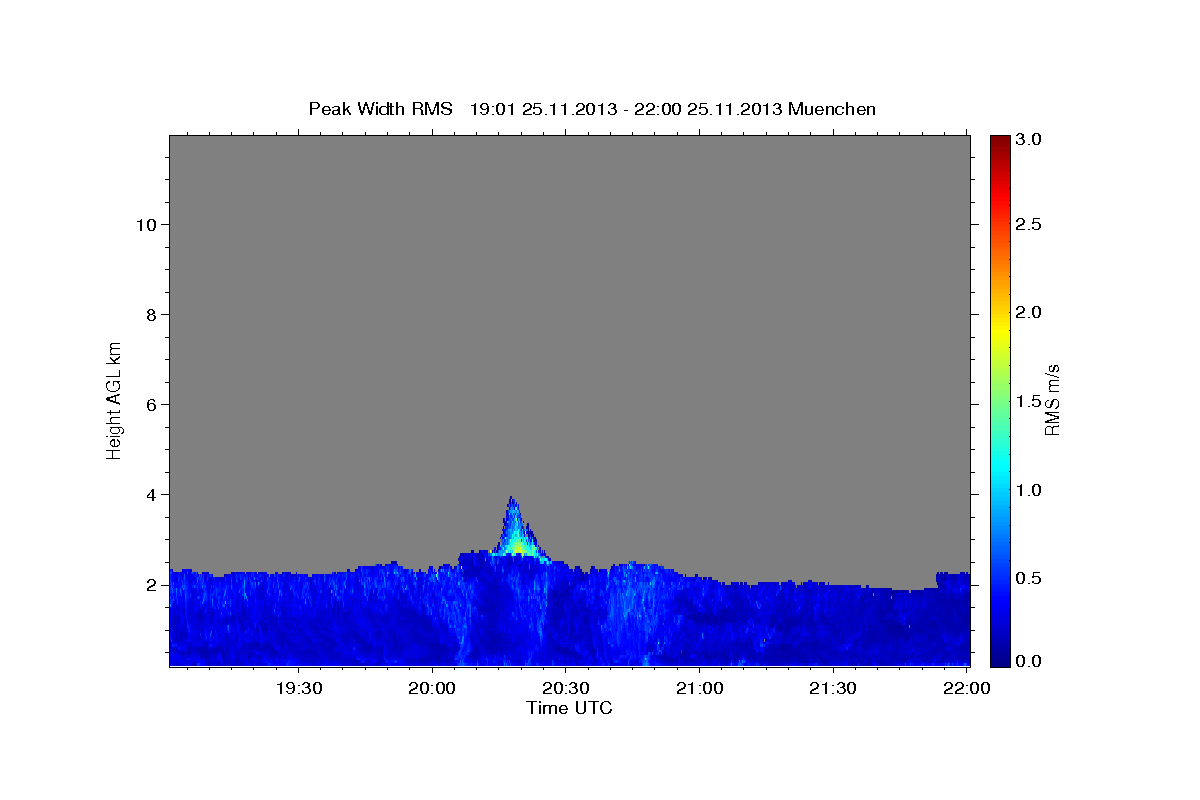Click the colorbar value 2.0
The image size is (1200, 800).
tap(1029, 313)
